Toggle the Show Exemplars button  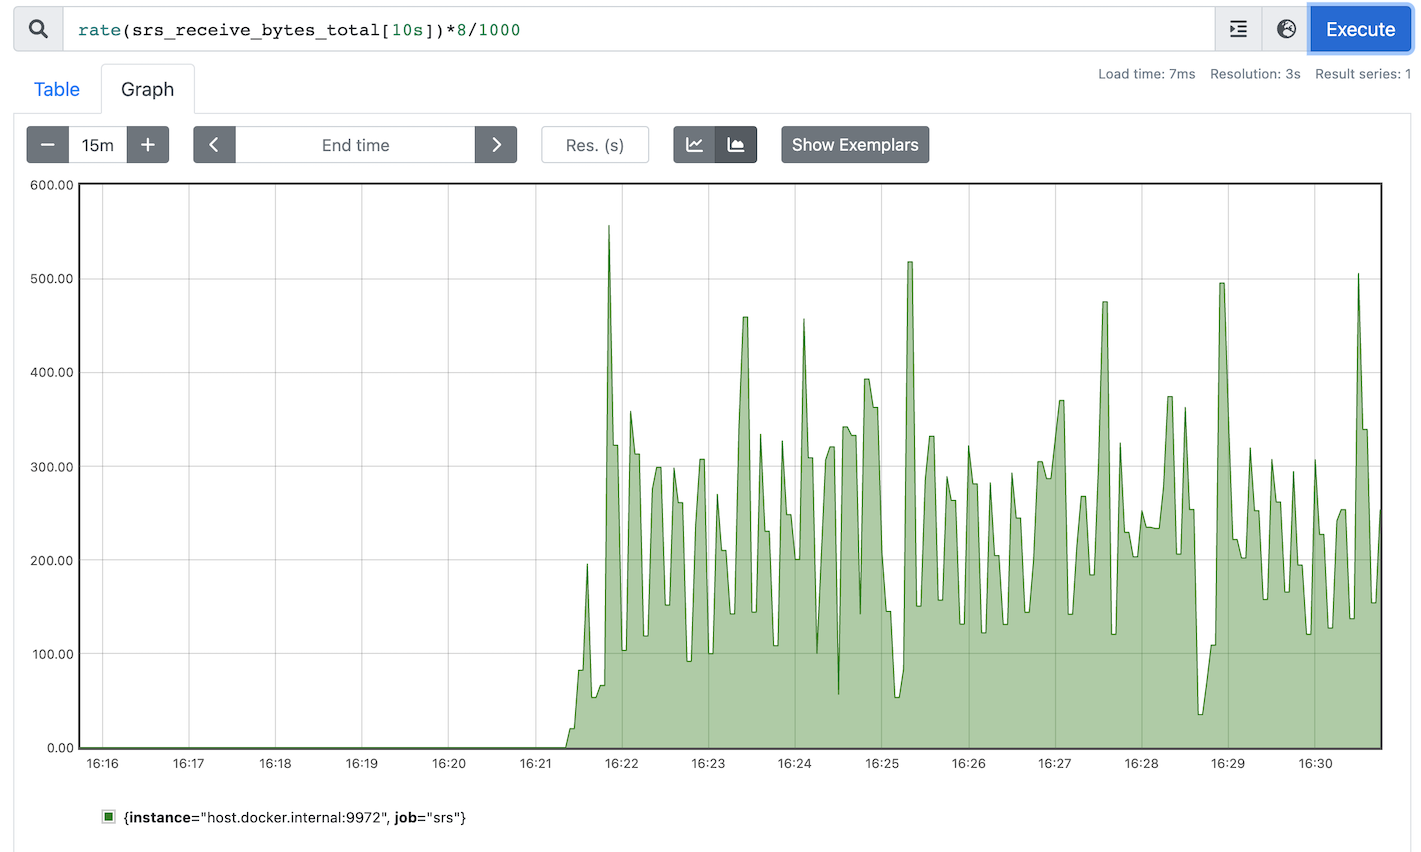854,145
